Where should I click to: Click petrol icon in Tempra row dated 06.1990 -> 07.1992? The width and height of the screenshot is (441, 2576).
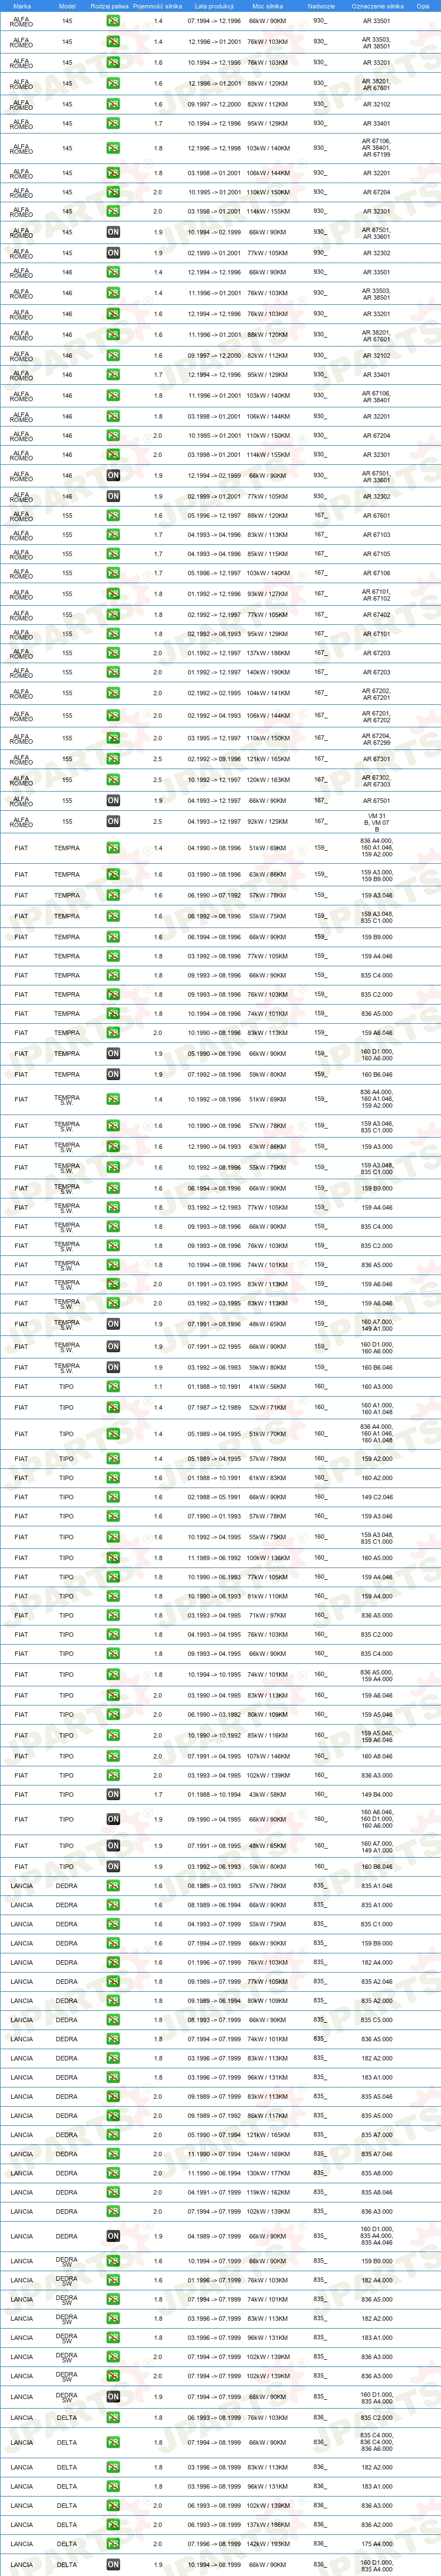113,896
